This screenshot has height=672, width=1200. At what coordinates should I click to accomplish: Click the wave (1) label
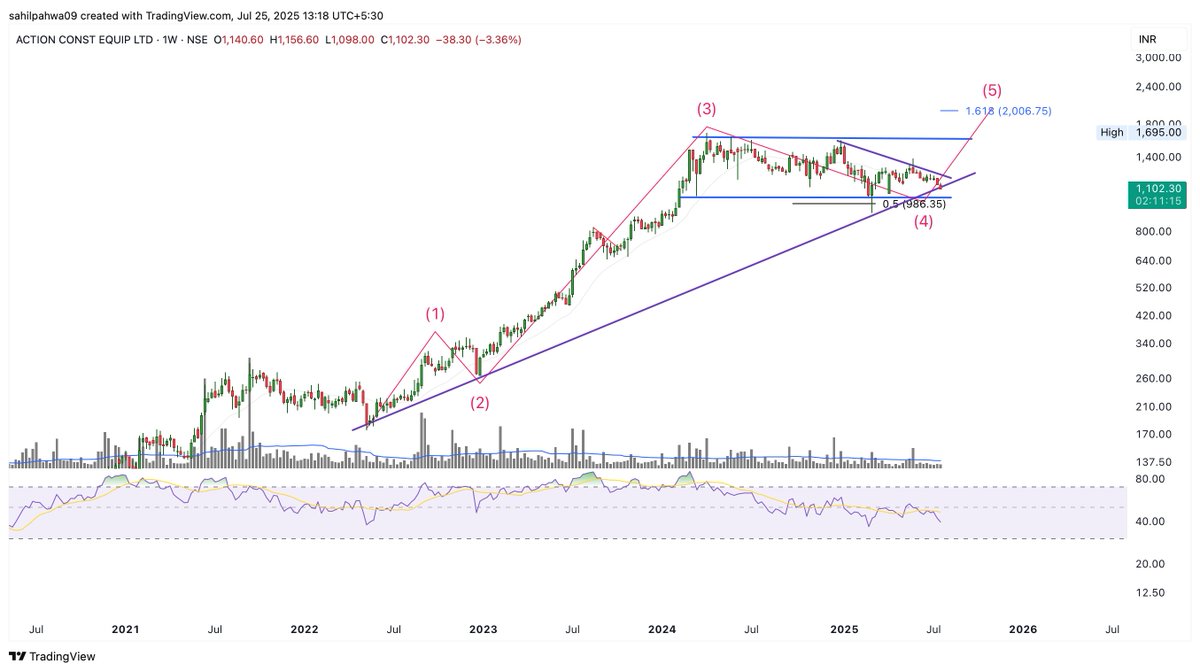(435, 313)
